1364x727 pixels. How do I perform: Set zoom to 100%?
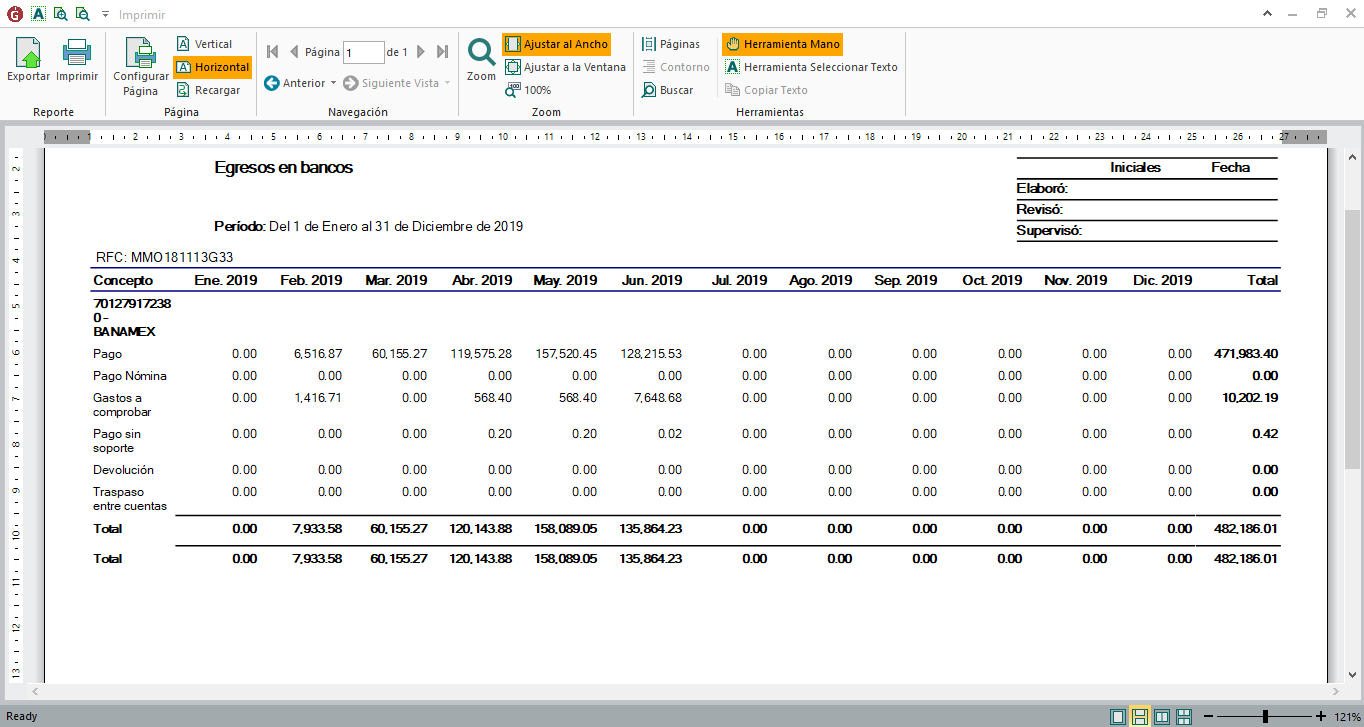pyautogui.click(x=528, y=90)
